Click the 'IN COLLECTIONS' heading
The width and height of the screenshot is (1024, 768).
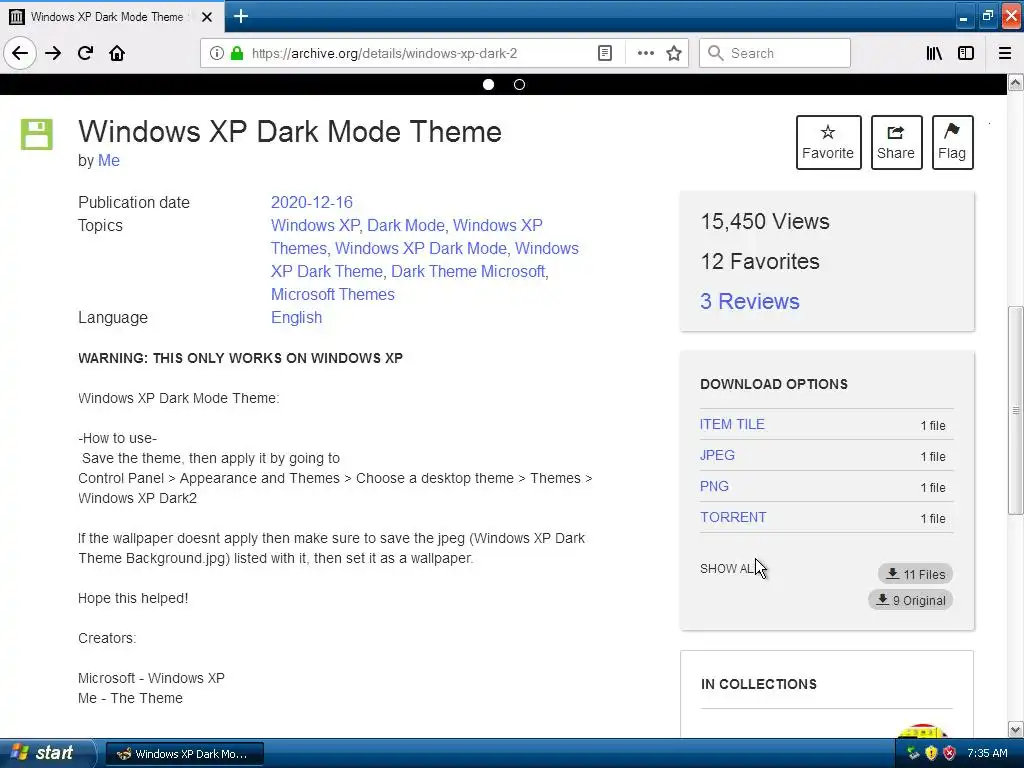759,684
